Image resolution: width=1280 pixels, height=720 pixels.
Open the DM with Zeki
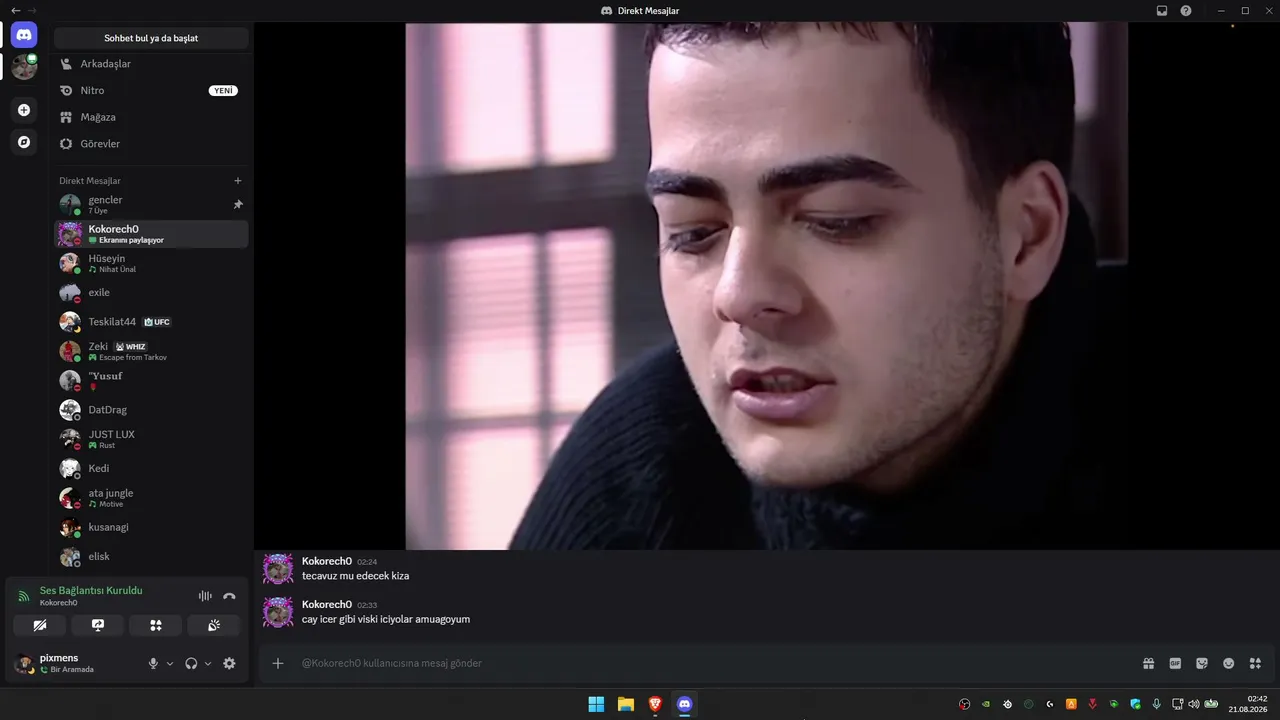click(x=151, y=351)
